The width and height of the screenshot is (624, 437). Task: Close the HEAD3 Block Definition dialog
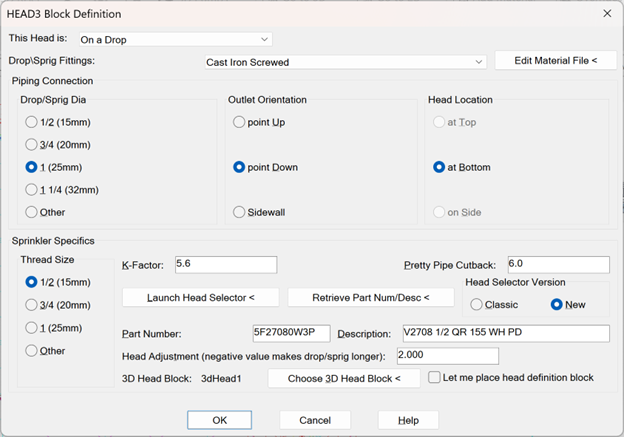tap(606, 14)
